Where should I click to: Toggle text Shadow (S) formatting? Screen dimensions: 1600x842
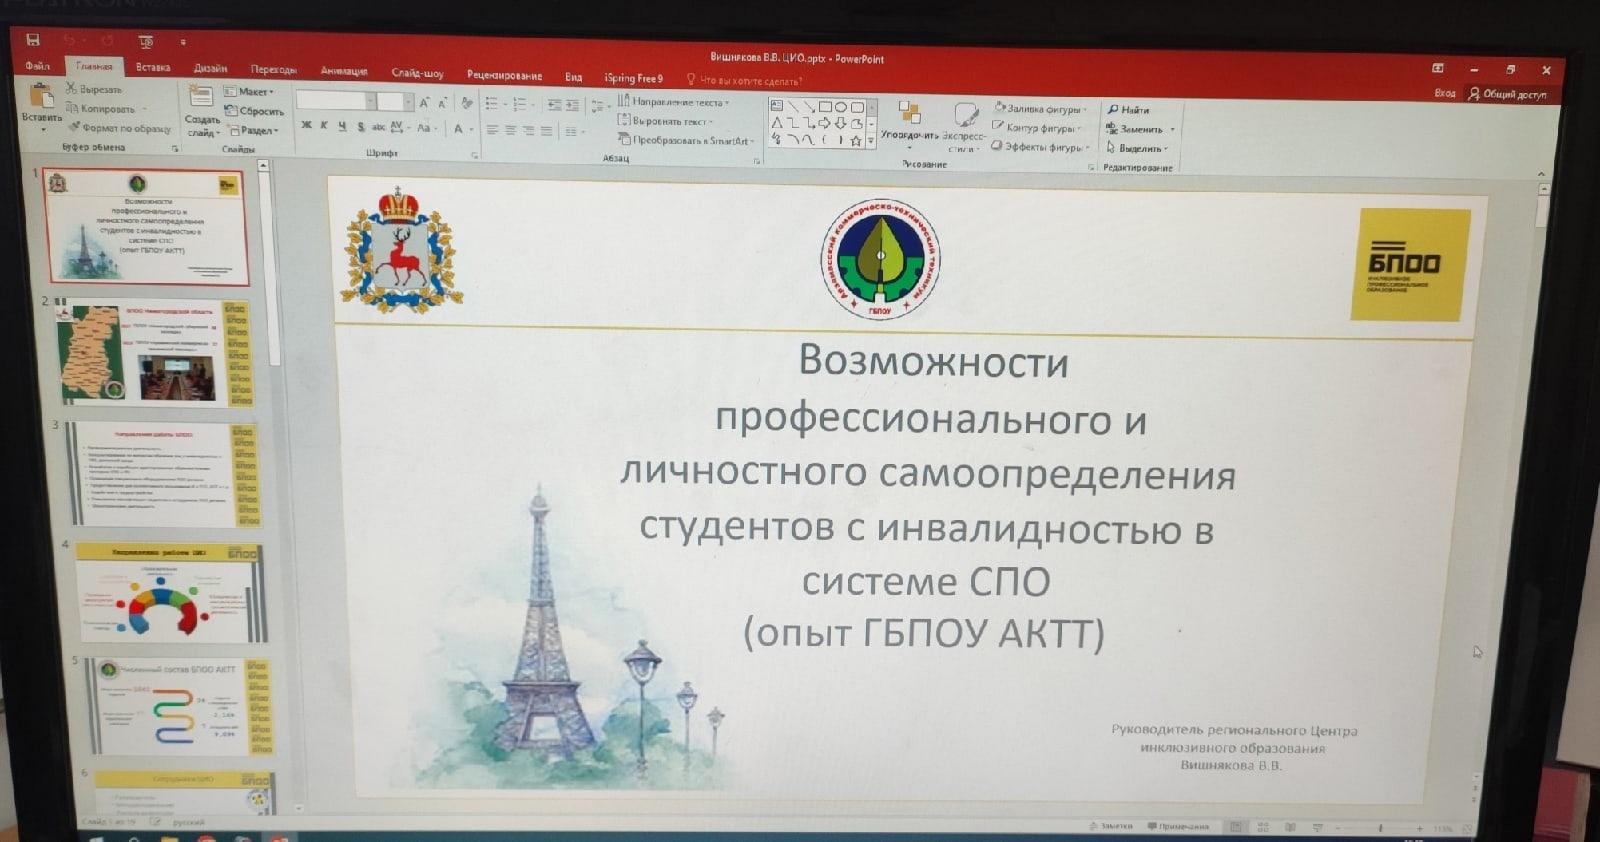click(360, 127)
